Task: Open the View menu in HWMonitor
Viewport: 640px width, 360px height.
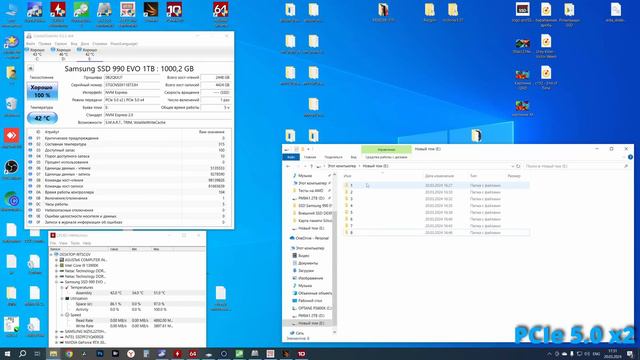Action: [x=63, y=243]
